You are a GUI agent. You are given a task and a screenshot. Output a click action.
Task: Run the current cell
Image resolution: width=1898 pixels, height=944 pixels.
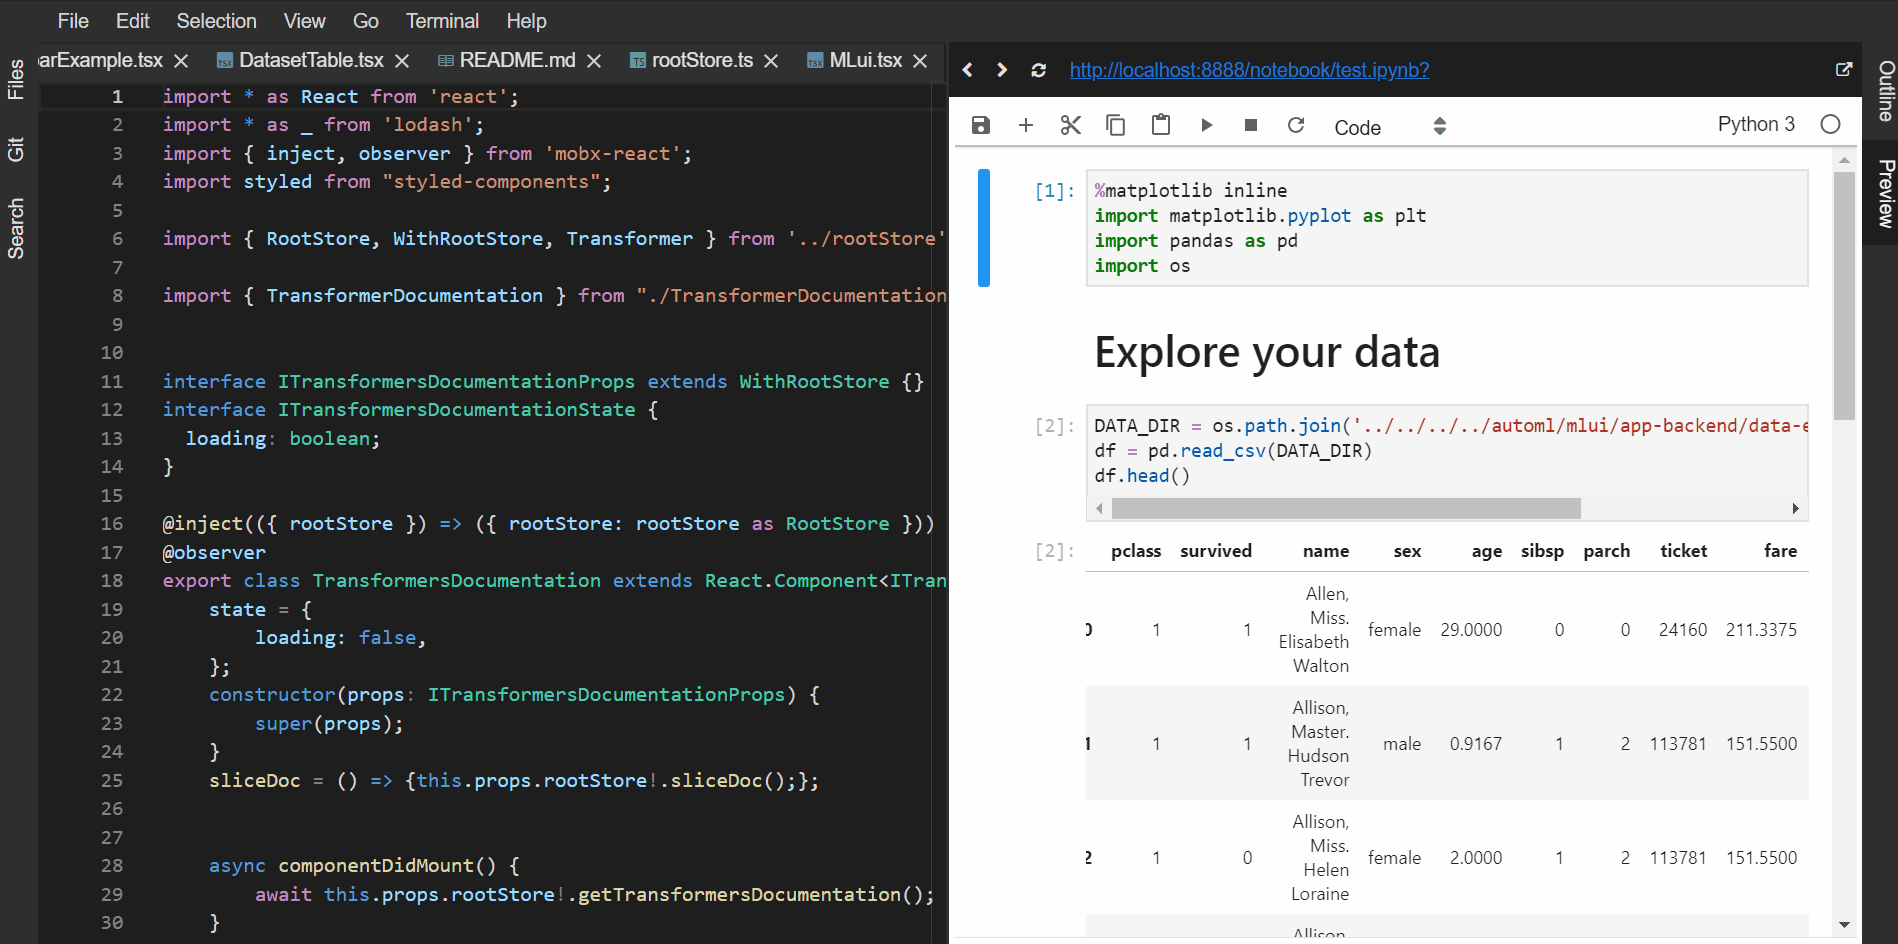pyautogui.click(x=1206, y=125)
